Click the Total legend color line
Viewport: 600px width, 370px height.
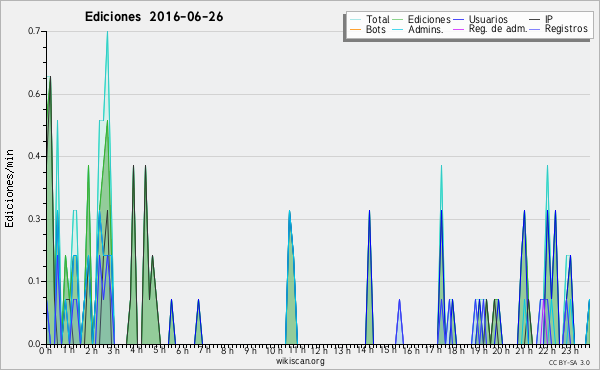click(355, 20)
